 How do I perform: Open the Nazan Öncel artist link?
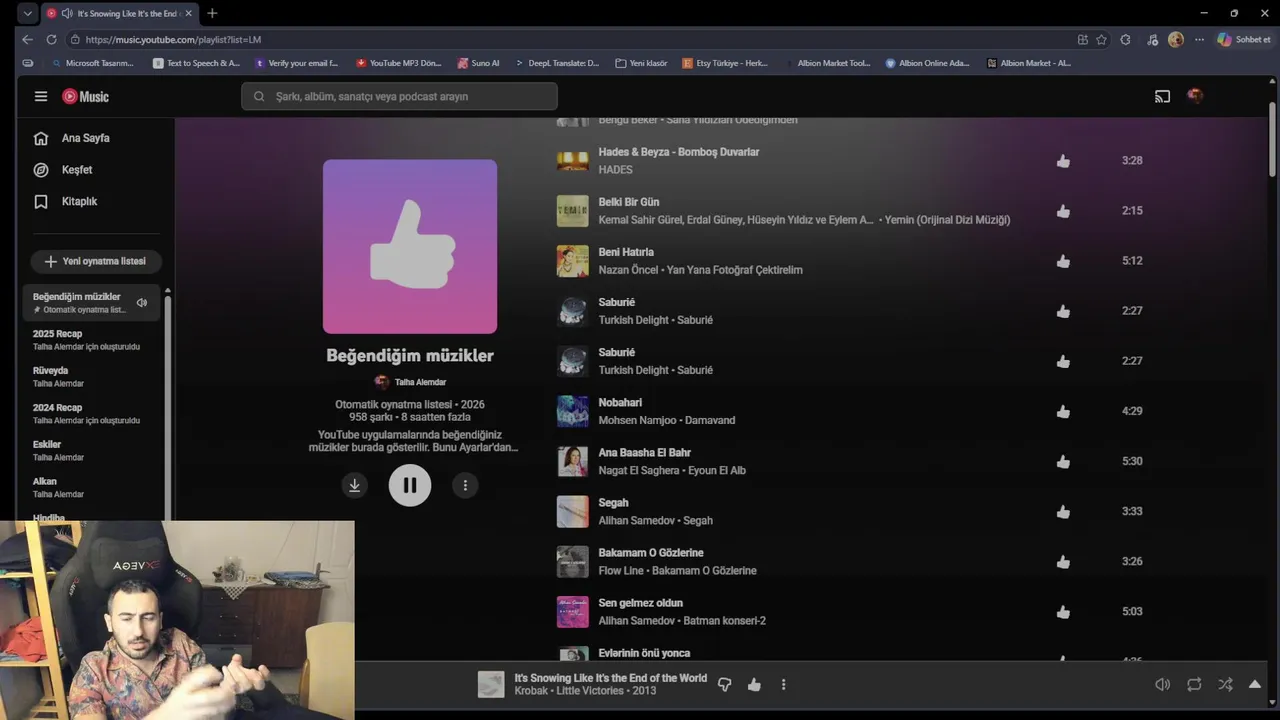pos(629,270)
